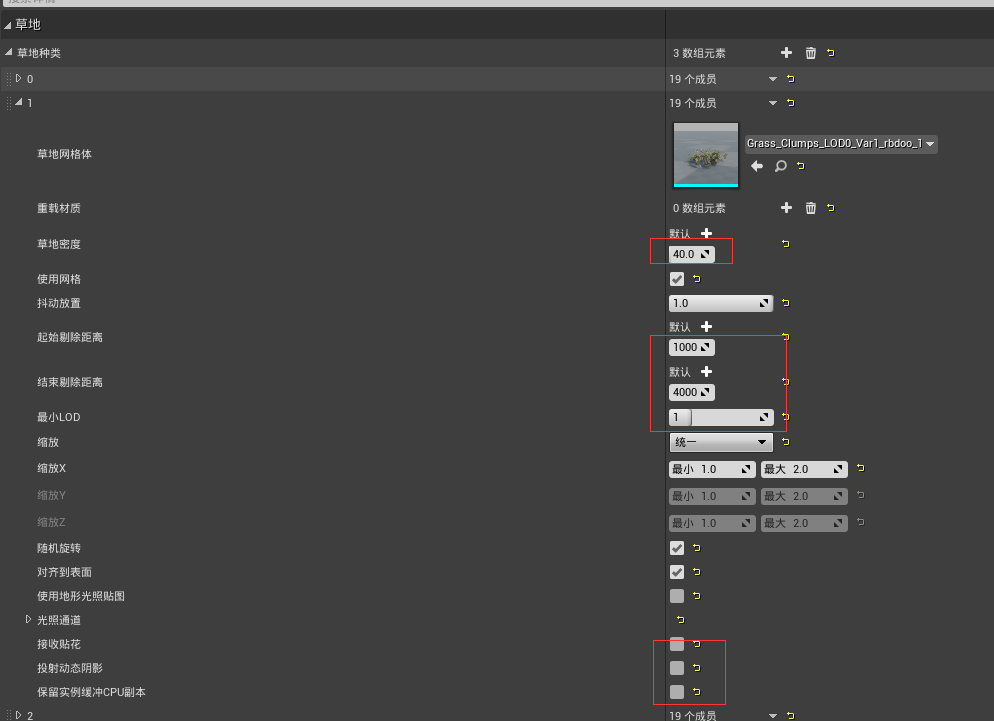Toggle 对齐到表面 checkbox
994x721 pixels.
677,572
